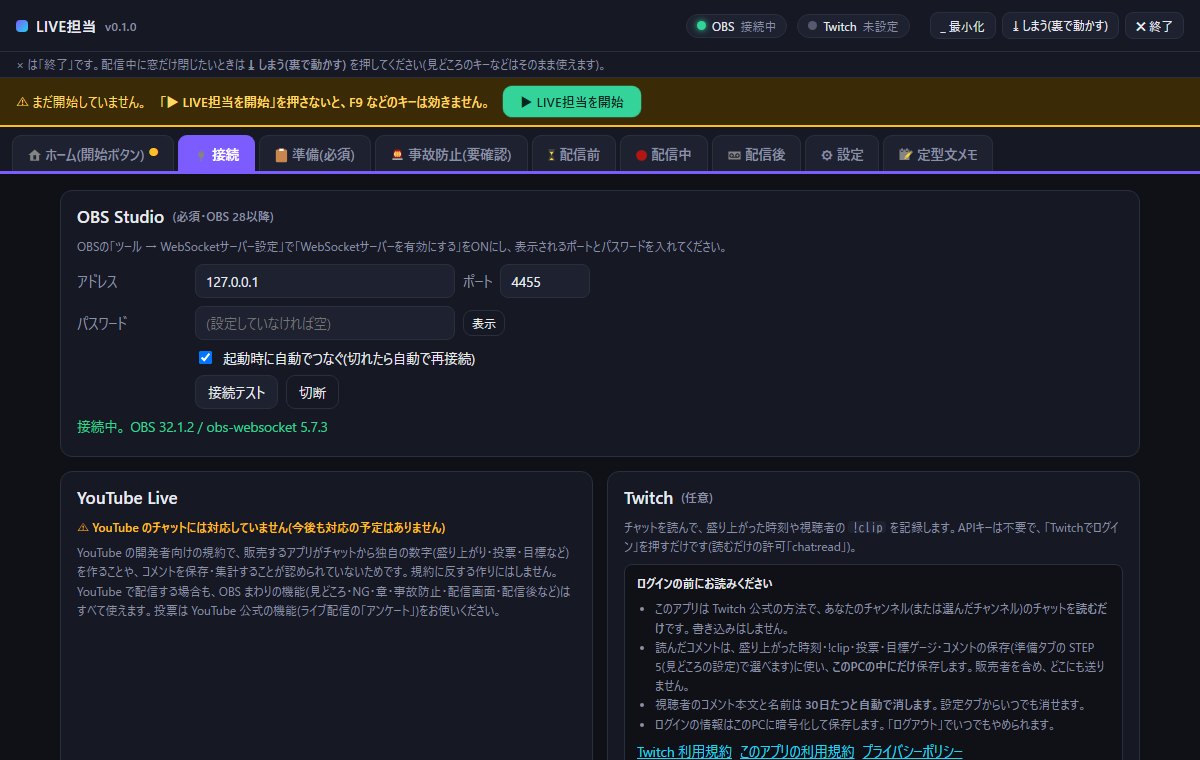Screen dimensions: 1200x760
Task: Click the blue LIVE担当 app logo icon
Action: pyautogui.click(x=22, y=26)
